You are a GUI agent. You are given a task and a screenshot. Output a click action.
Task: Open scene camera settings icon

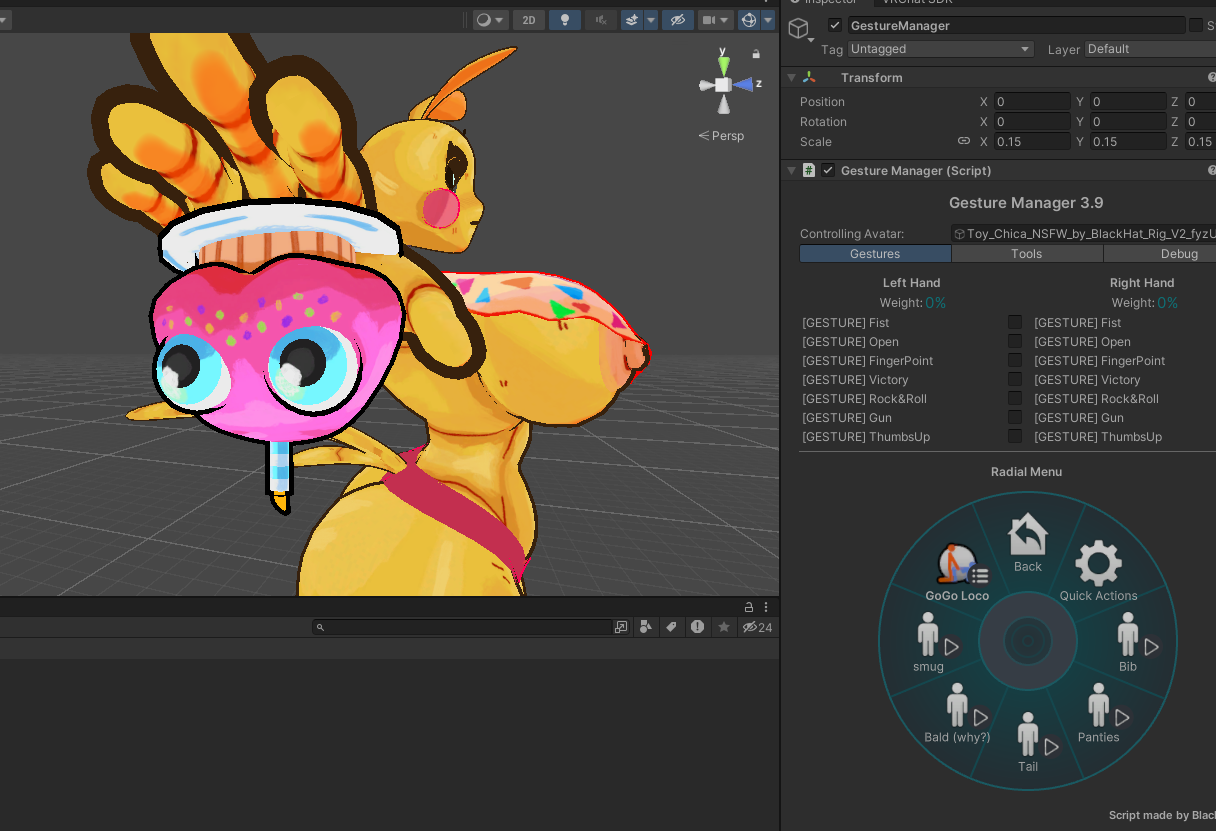[709, 20]
